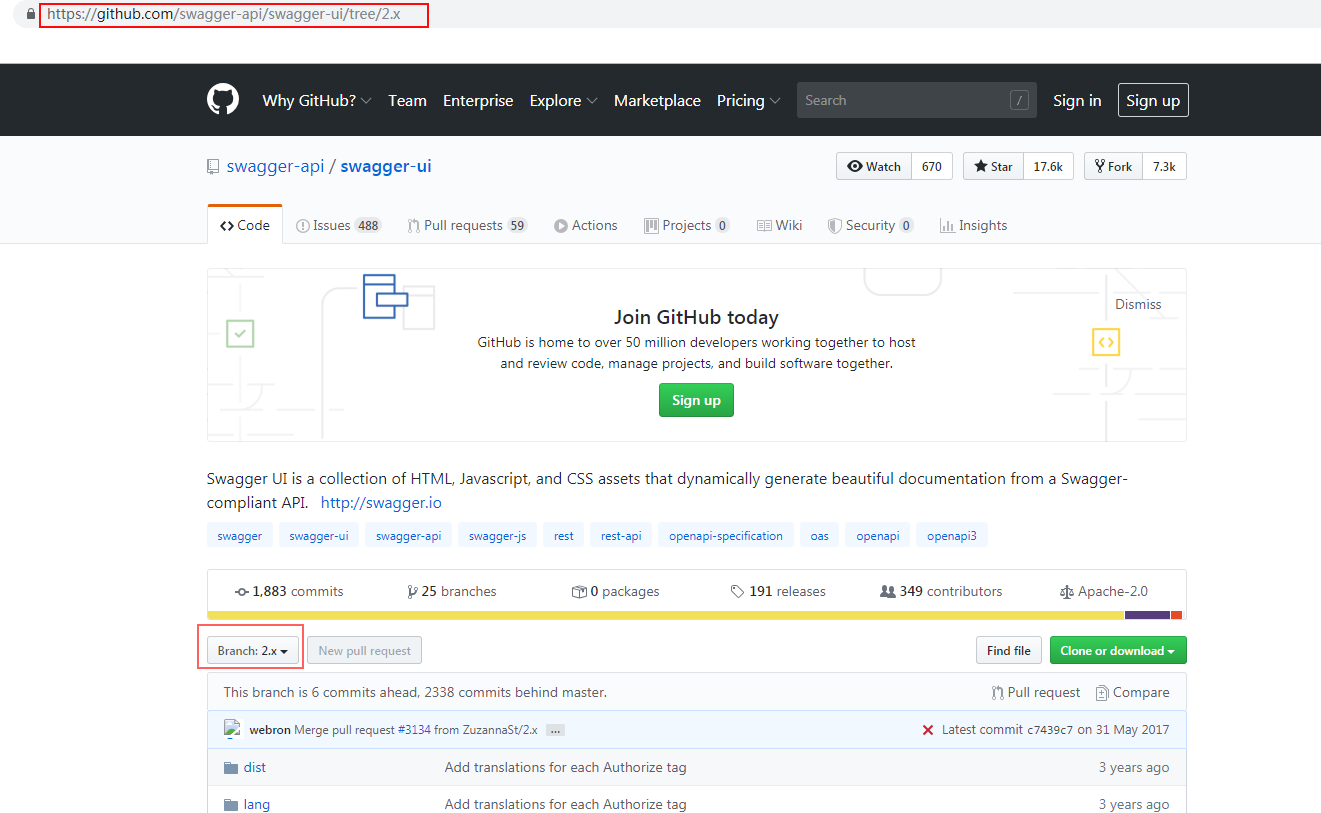1321x813 pixels.
Task: Switch to the Wiki tab
Action: [780, 225]
